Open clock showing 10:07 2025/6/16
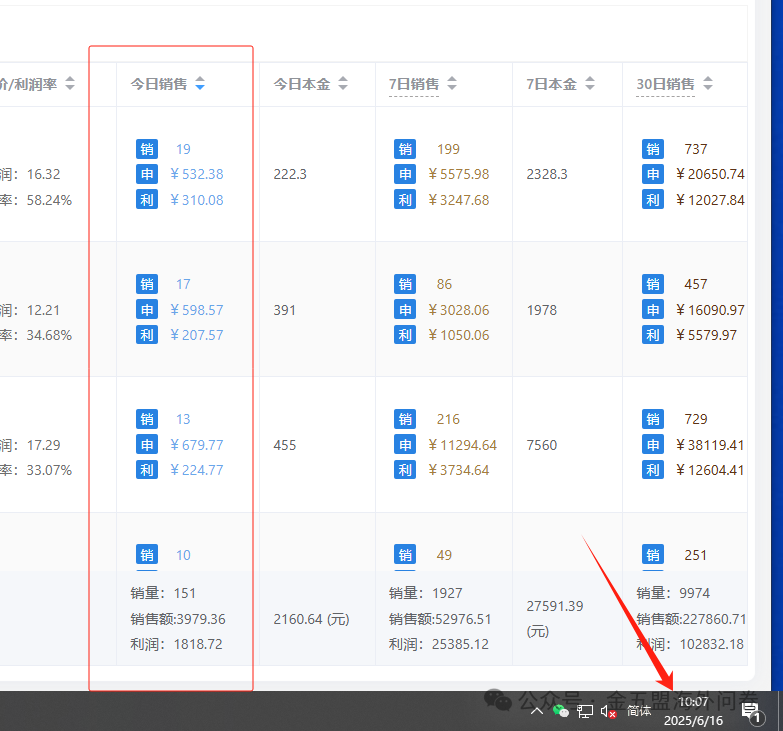This screenshot has height=731, width=783. (x=693, y=711)
